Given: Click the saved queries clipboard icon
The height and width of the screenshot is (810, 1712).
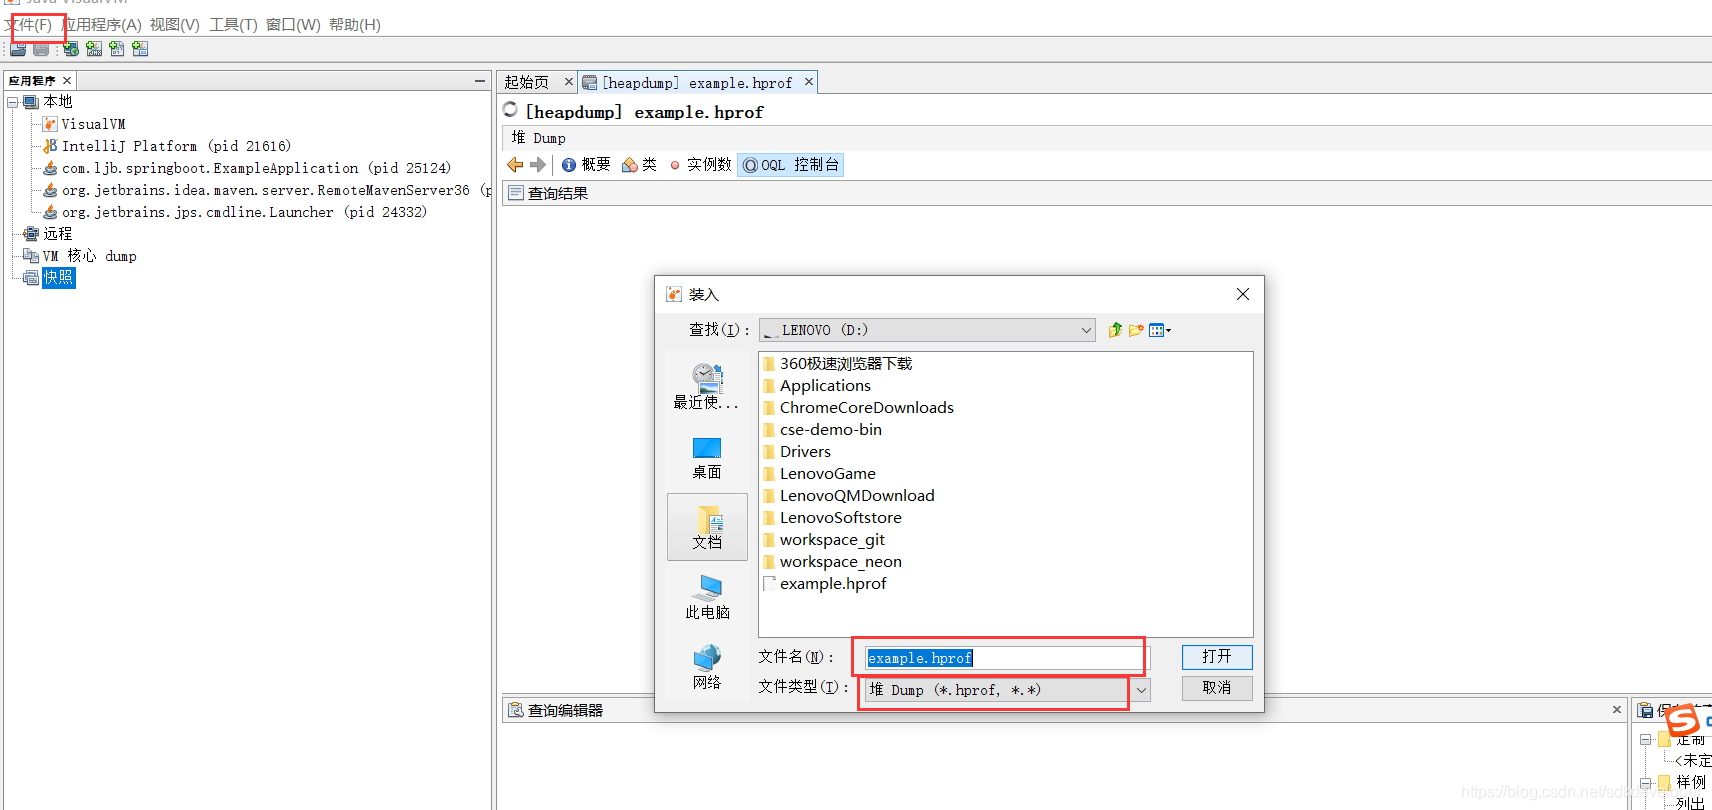Looking at the screenshot, I should 1645,710.
